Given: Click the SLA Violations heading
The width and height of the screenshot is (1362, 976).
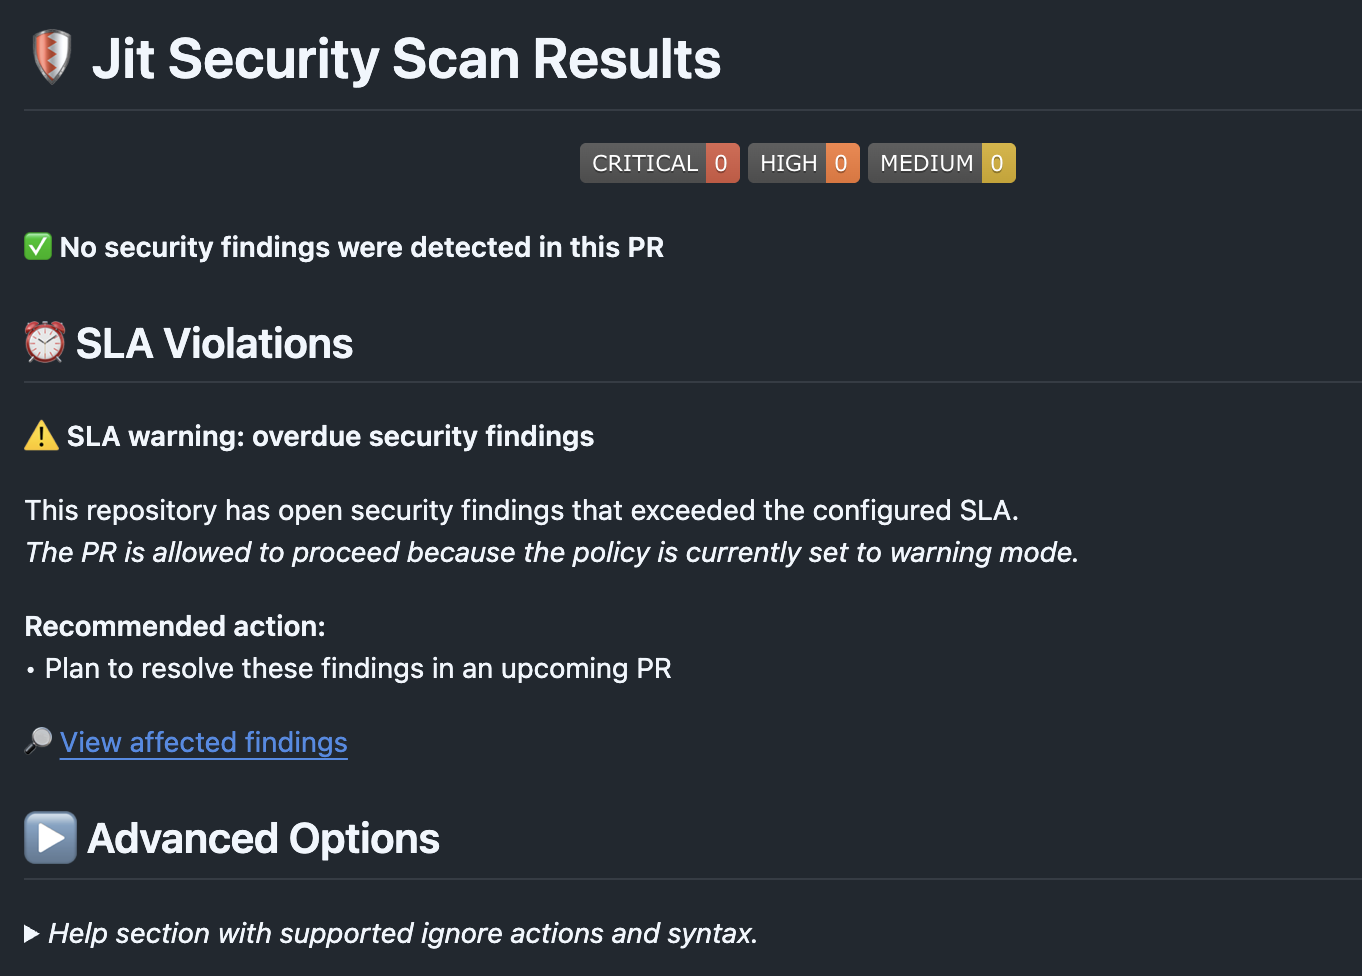Looking at the screenshot, I should pyautogui.click(x=214, y=344).
